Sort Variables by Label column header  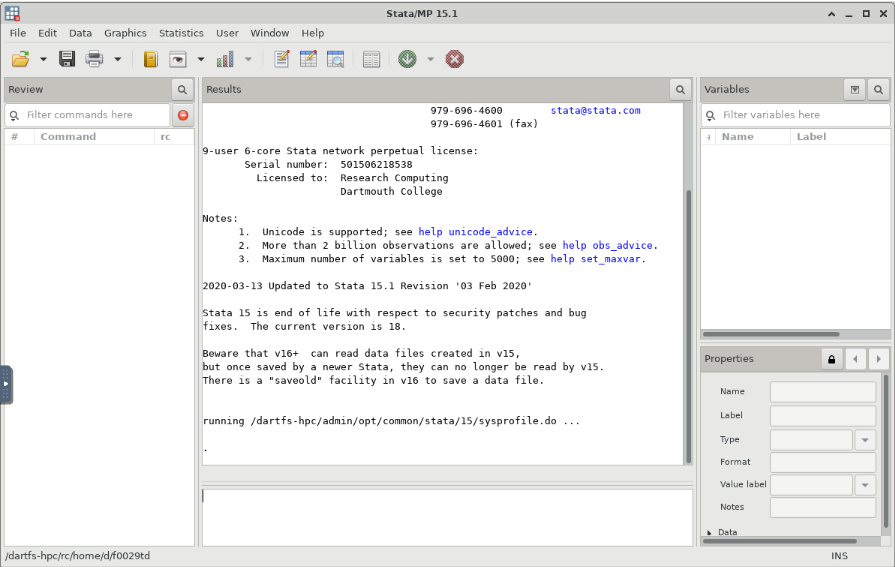pos(840,137)
